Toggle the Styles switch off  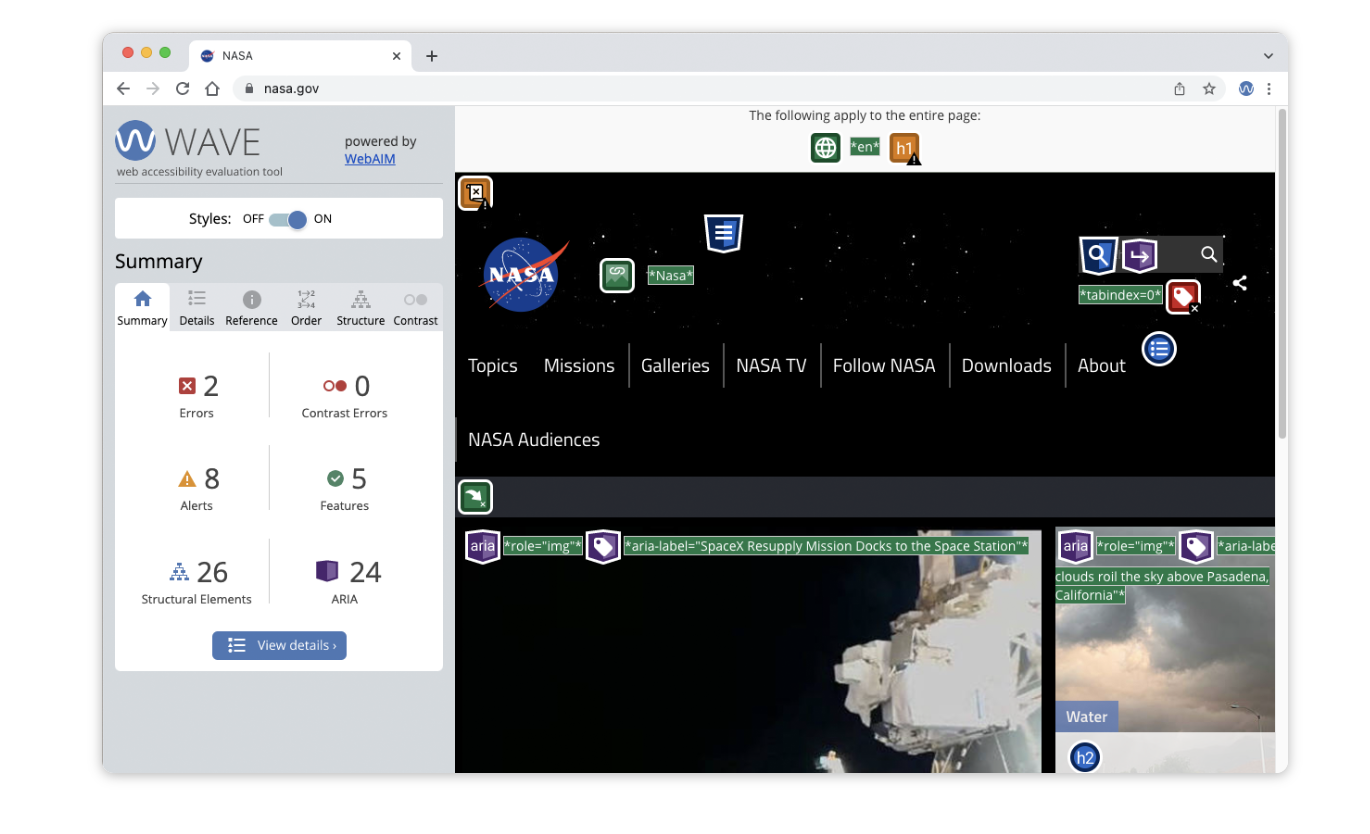click(x=288, y=219)
